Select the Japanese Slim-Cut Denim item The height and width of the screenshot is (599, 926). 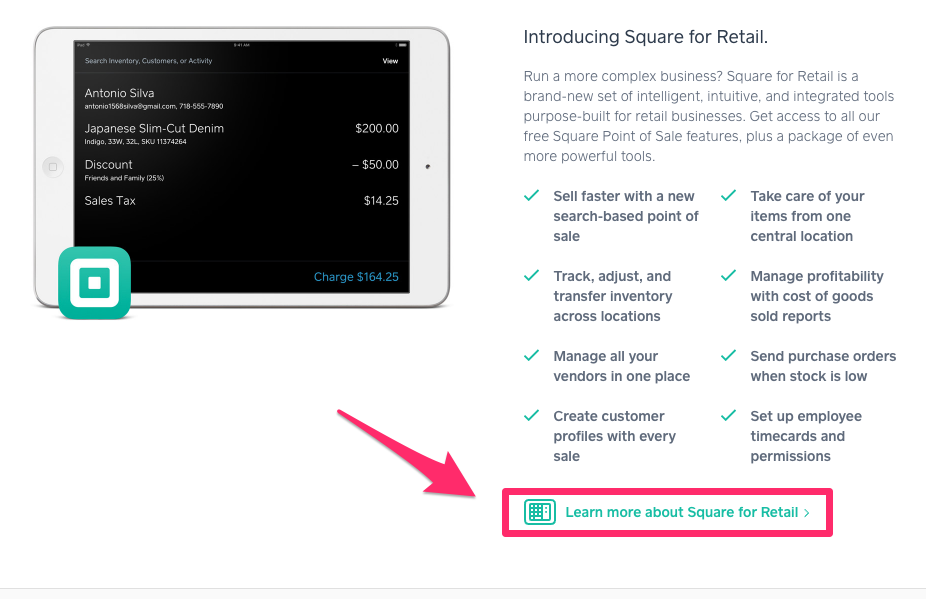click(x=241, y=134)
